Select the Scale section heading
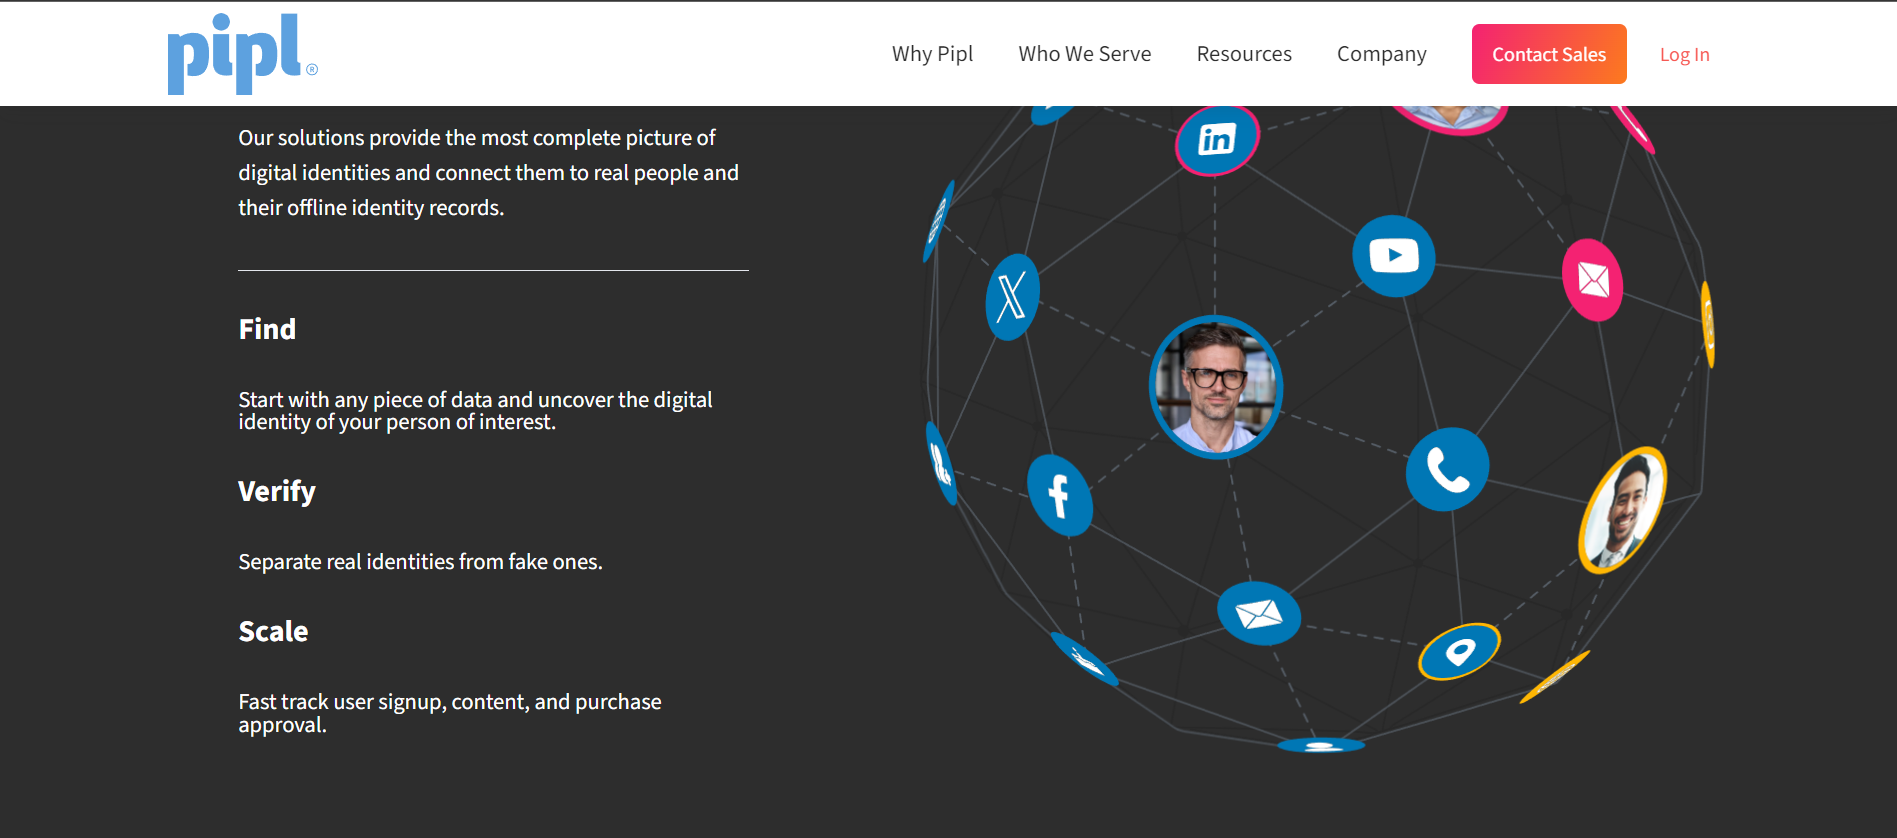Image resolution: width=1897 pixels, height=838 pixels. [273, 631]
